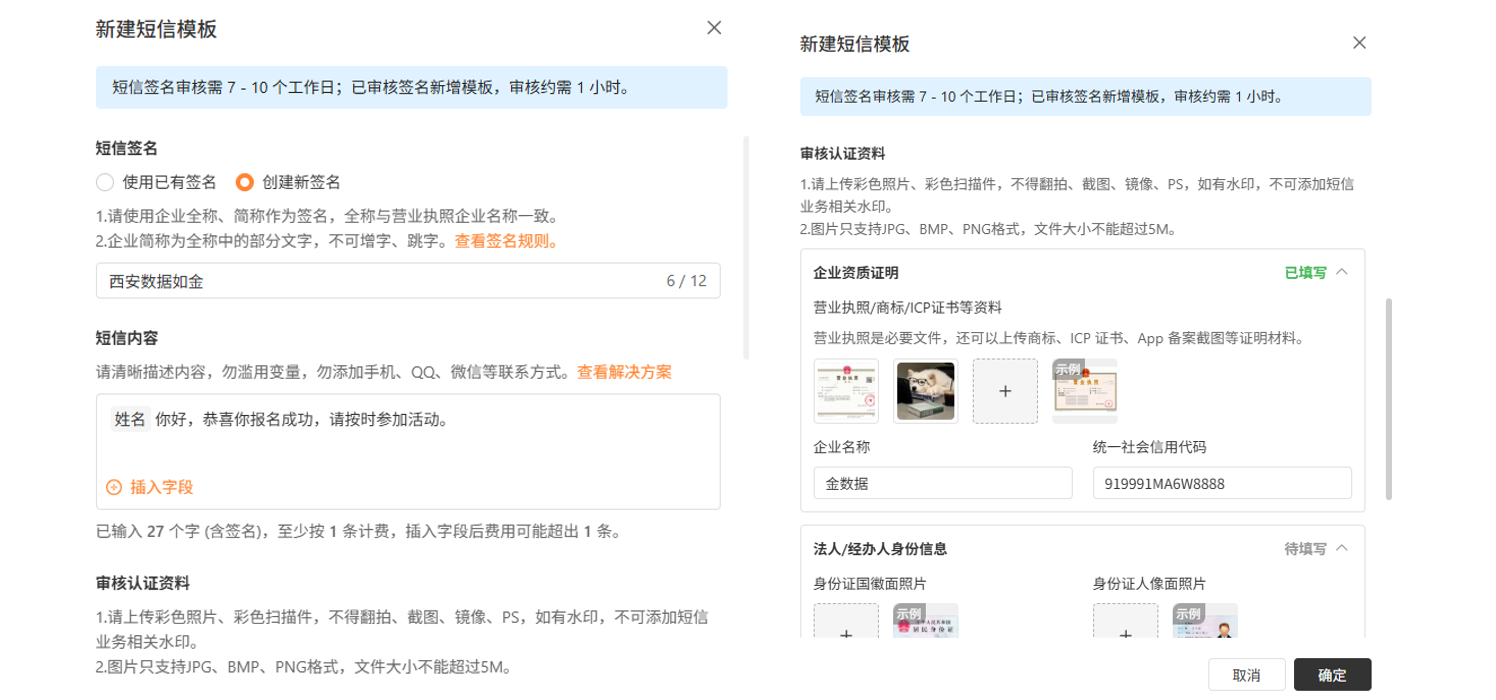Click the signature field containing 西安数据如金

[x=408, y=281]
